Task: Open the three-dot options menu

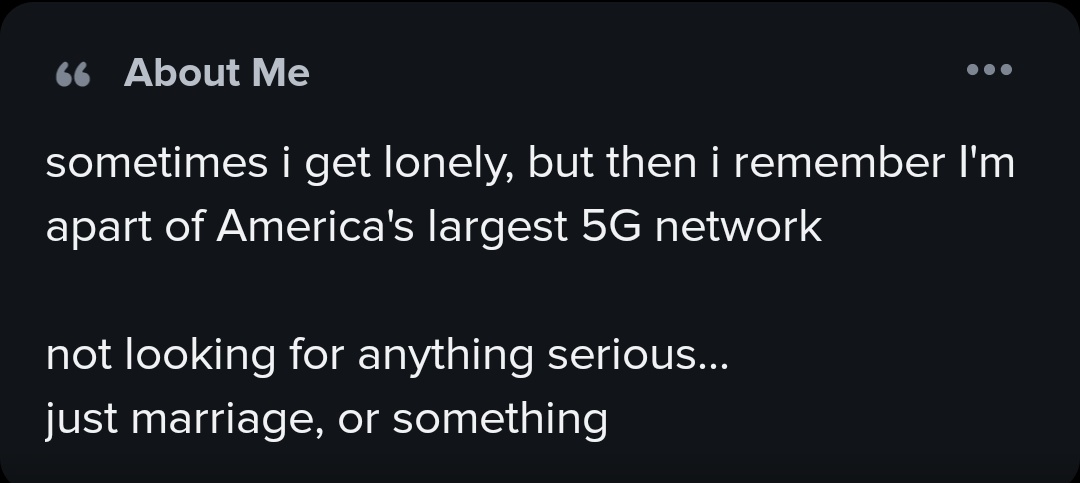Action: point(989,69)
